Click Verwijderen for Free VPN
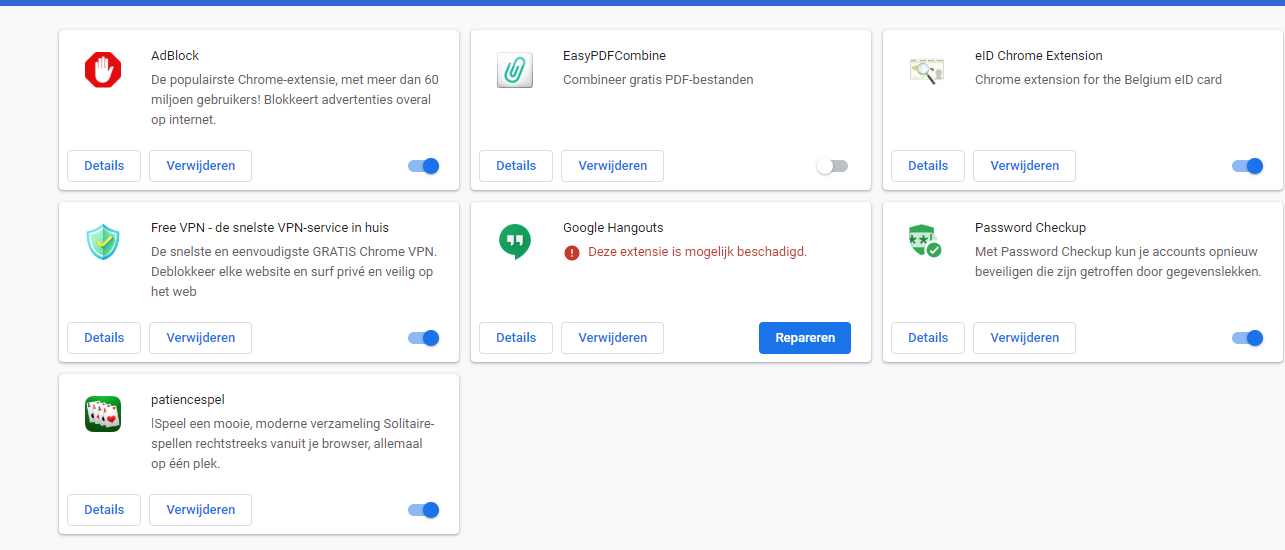This screenshot has height=550, width=1285. click(x=200, y=338)
